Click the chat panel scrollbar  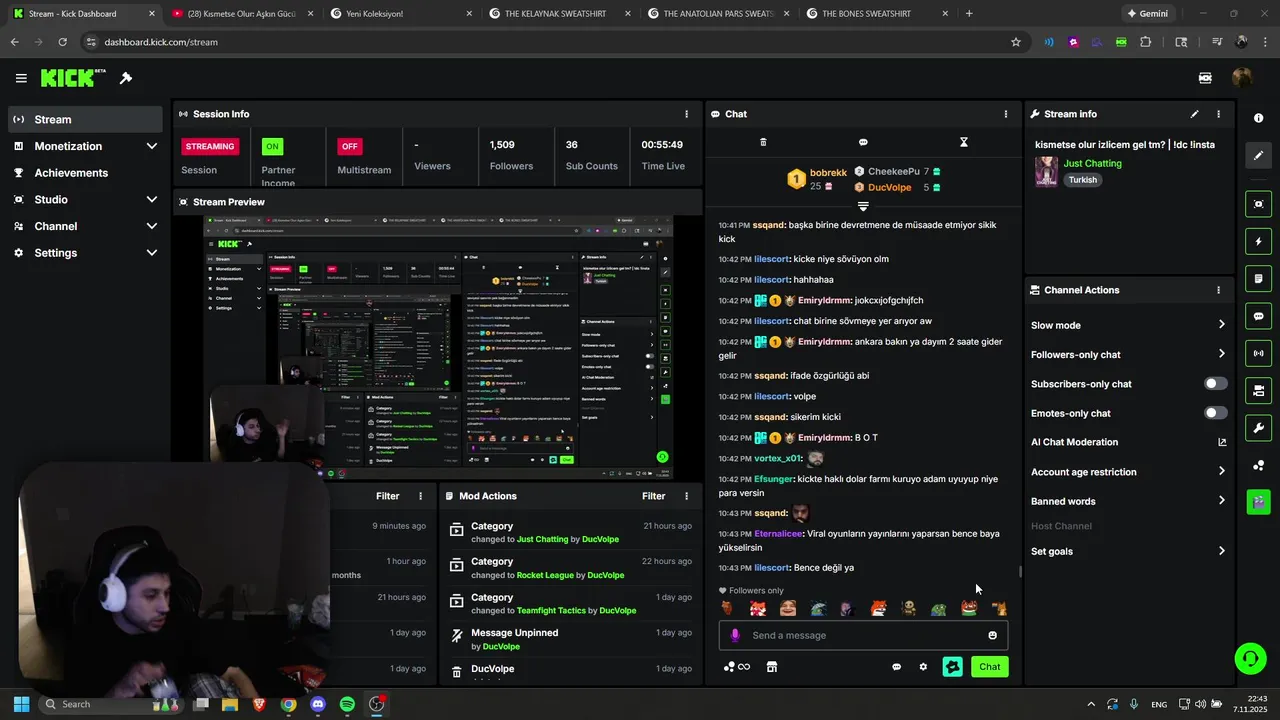(x=1020, y=572)
